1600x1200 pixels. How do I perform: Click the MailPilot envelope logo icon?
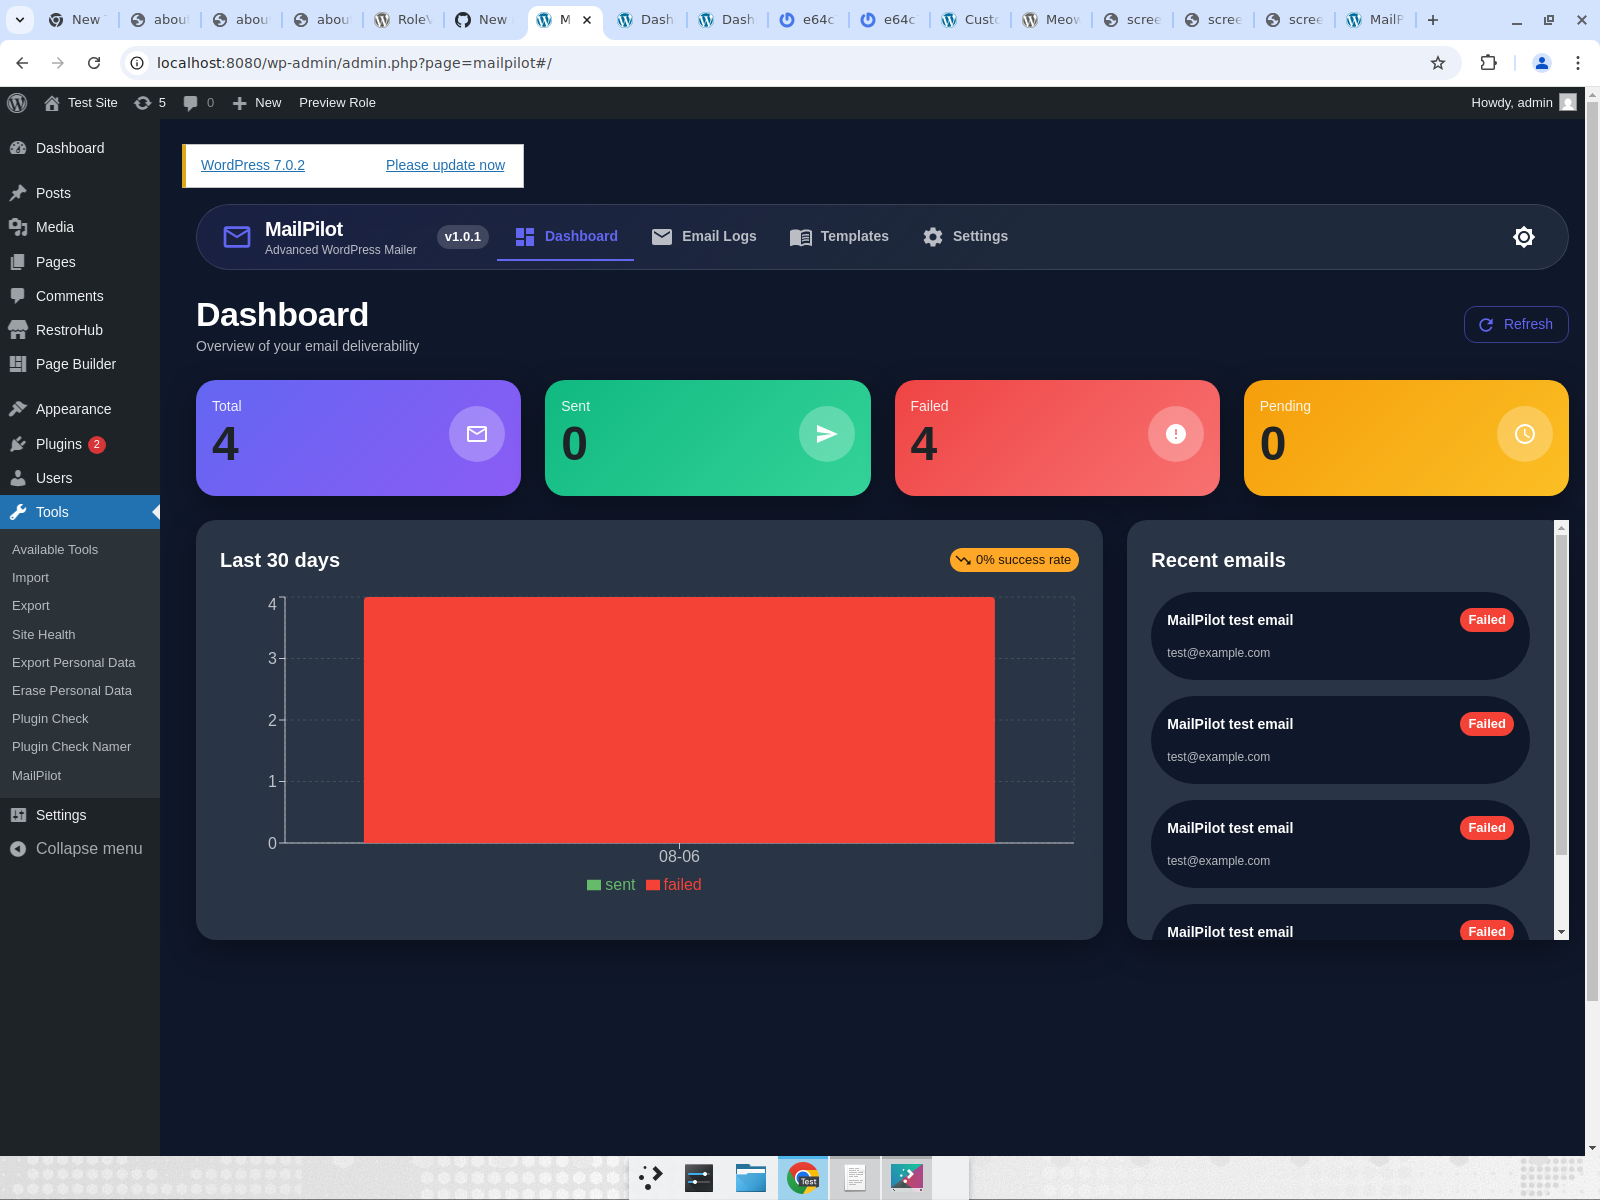tap(237, 237)
